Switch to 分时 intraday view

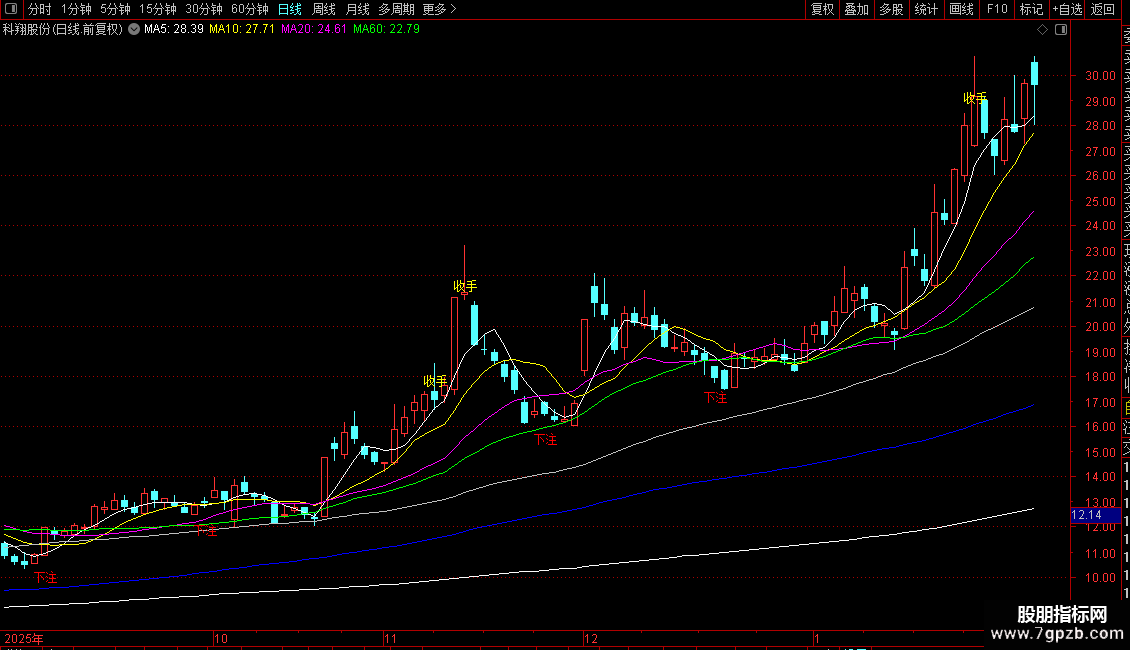tap(40, 9)
